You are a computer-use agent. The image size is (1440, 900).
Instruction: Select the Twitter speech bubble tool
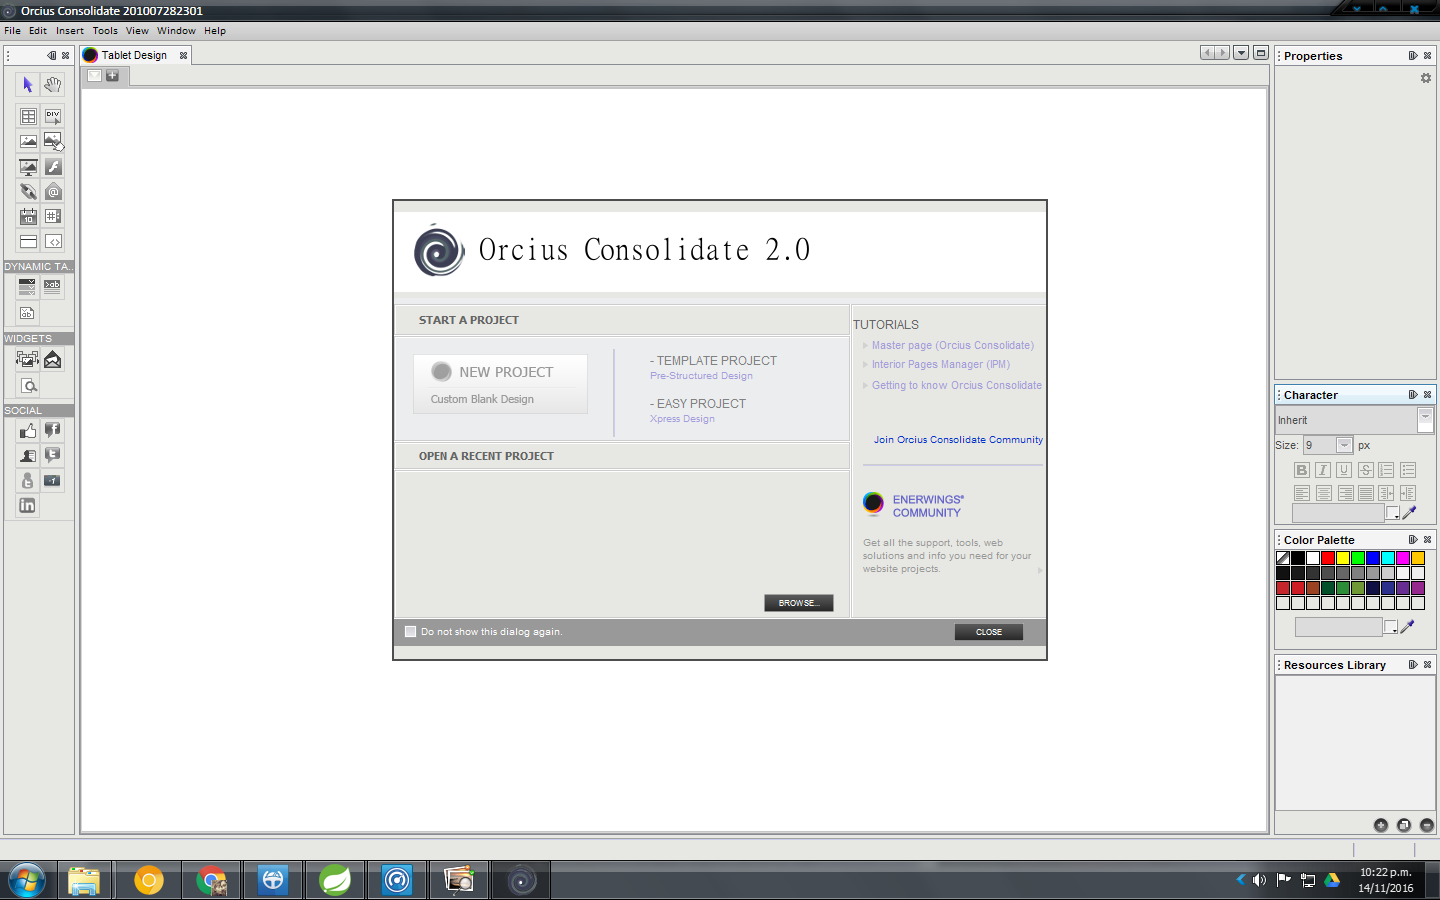[53, 456]
